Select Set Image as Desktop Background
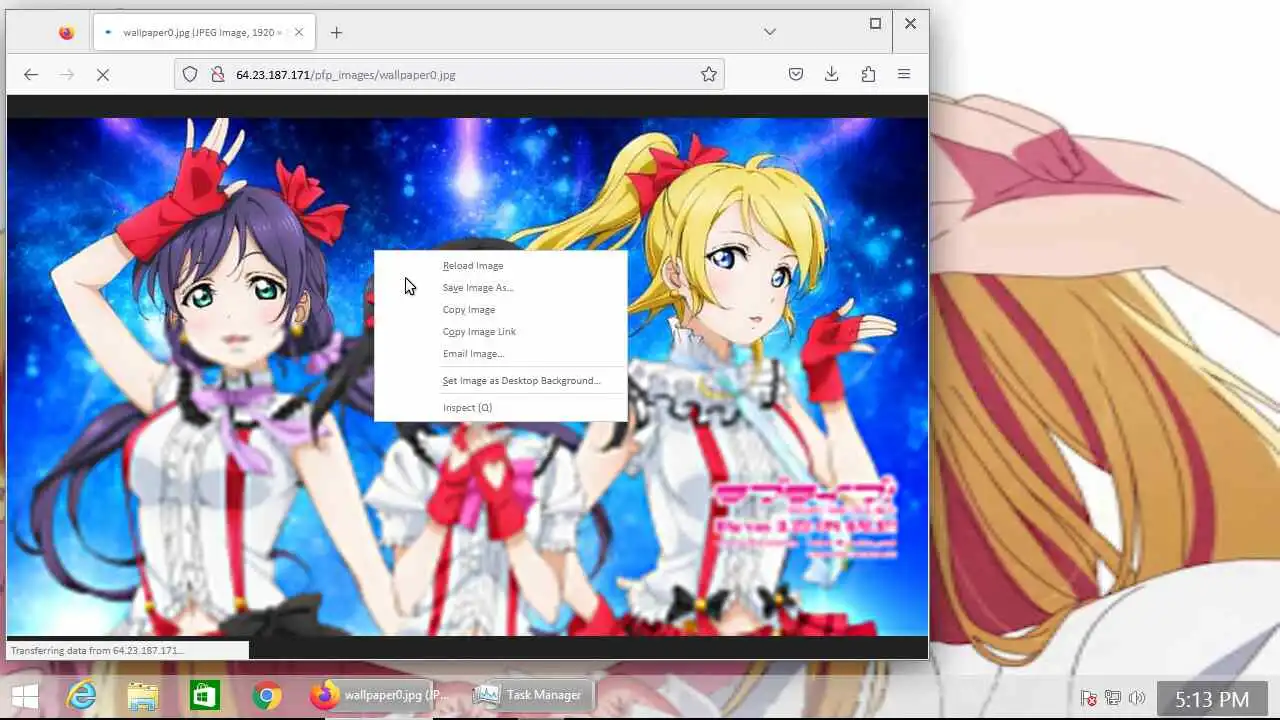 tap(500, 380)
